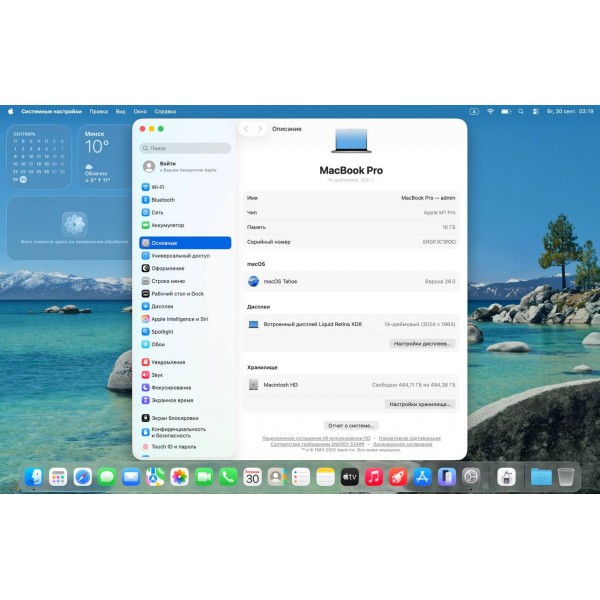Image resolution: width=600 pixels, height=600 pixels.
Task: Select Аккумулятор in the sidebar
Action: pos(167,225)
